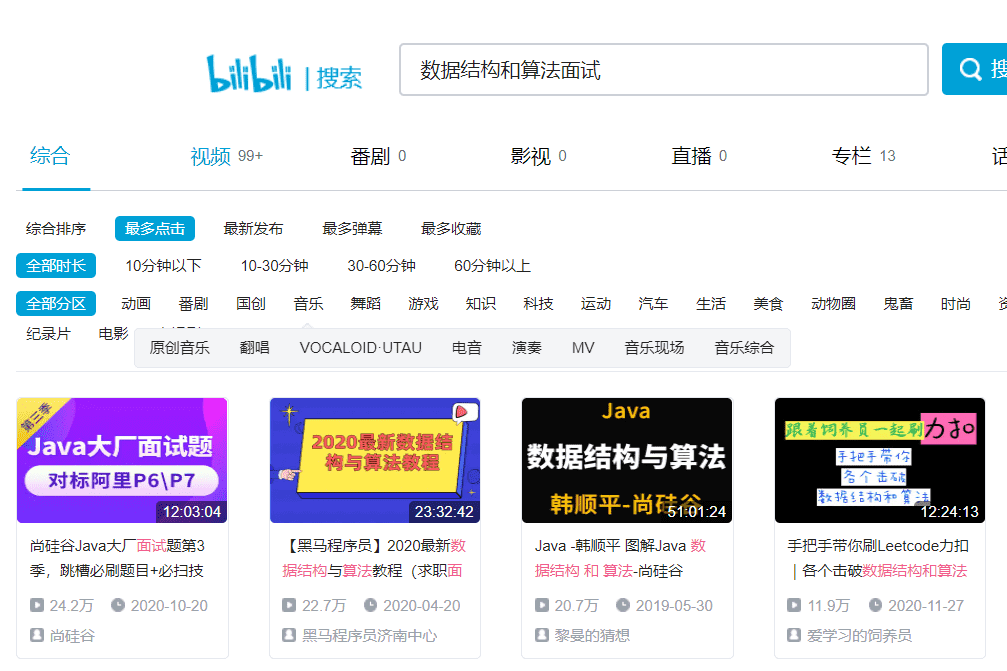Choose 电音 in the music submenu

[x=466, y=348]
